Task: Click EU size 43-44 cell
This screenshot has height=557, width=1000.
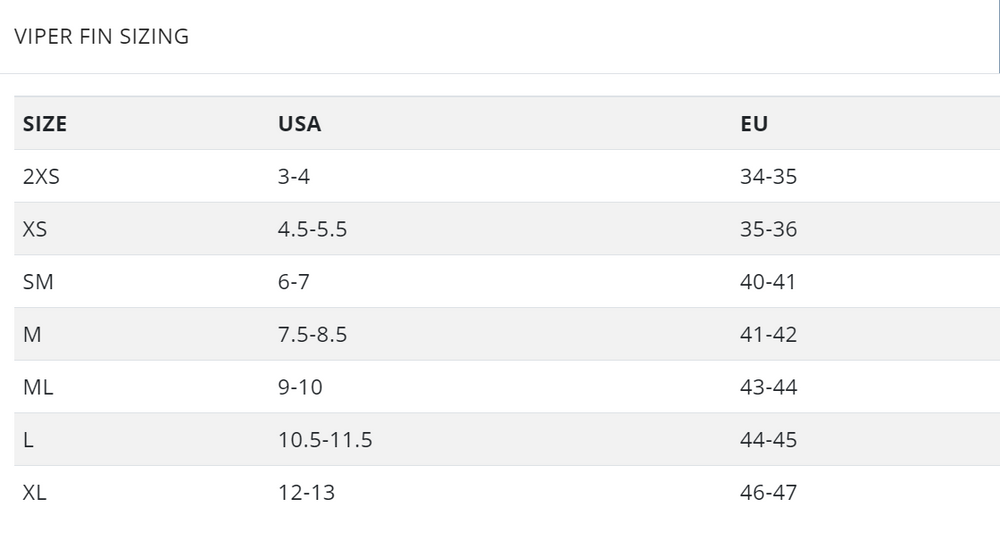Action: click(768, 387)
